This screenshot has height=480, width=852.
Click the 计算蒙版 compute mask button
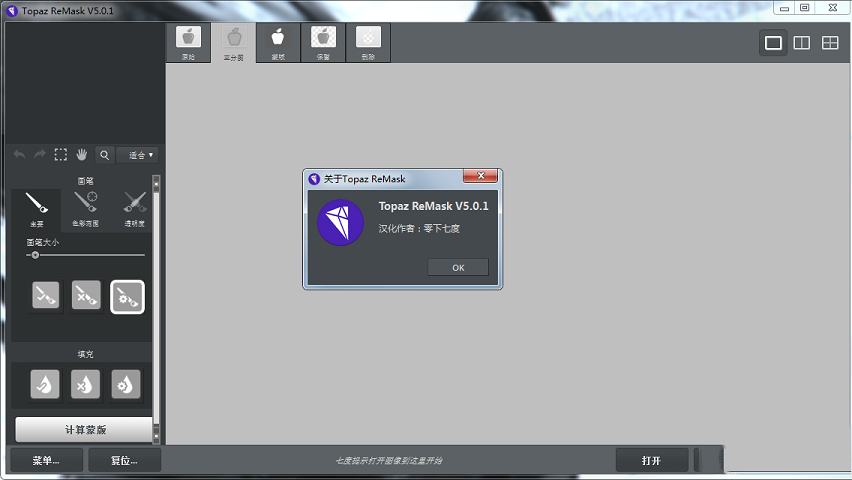click(x=84, y=430)
